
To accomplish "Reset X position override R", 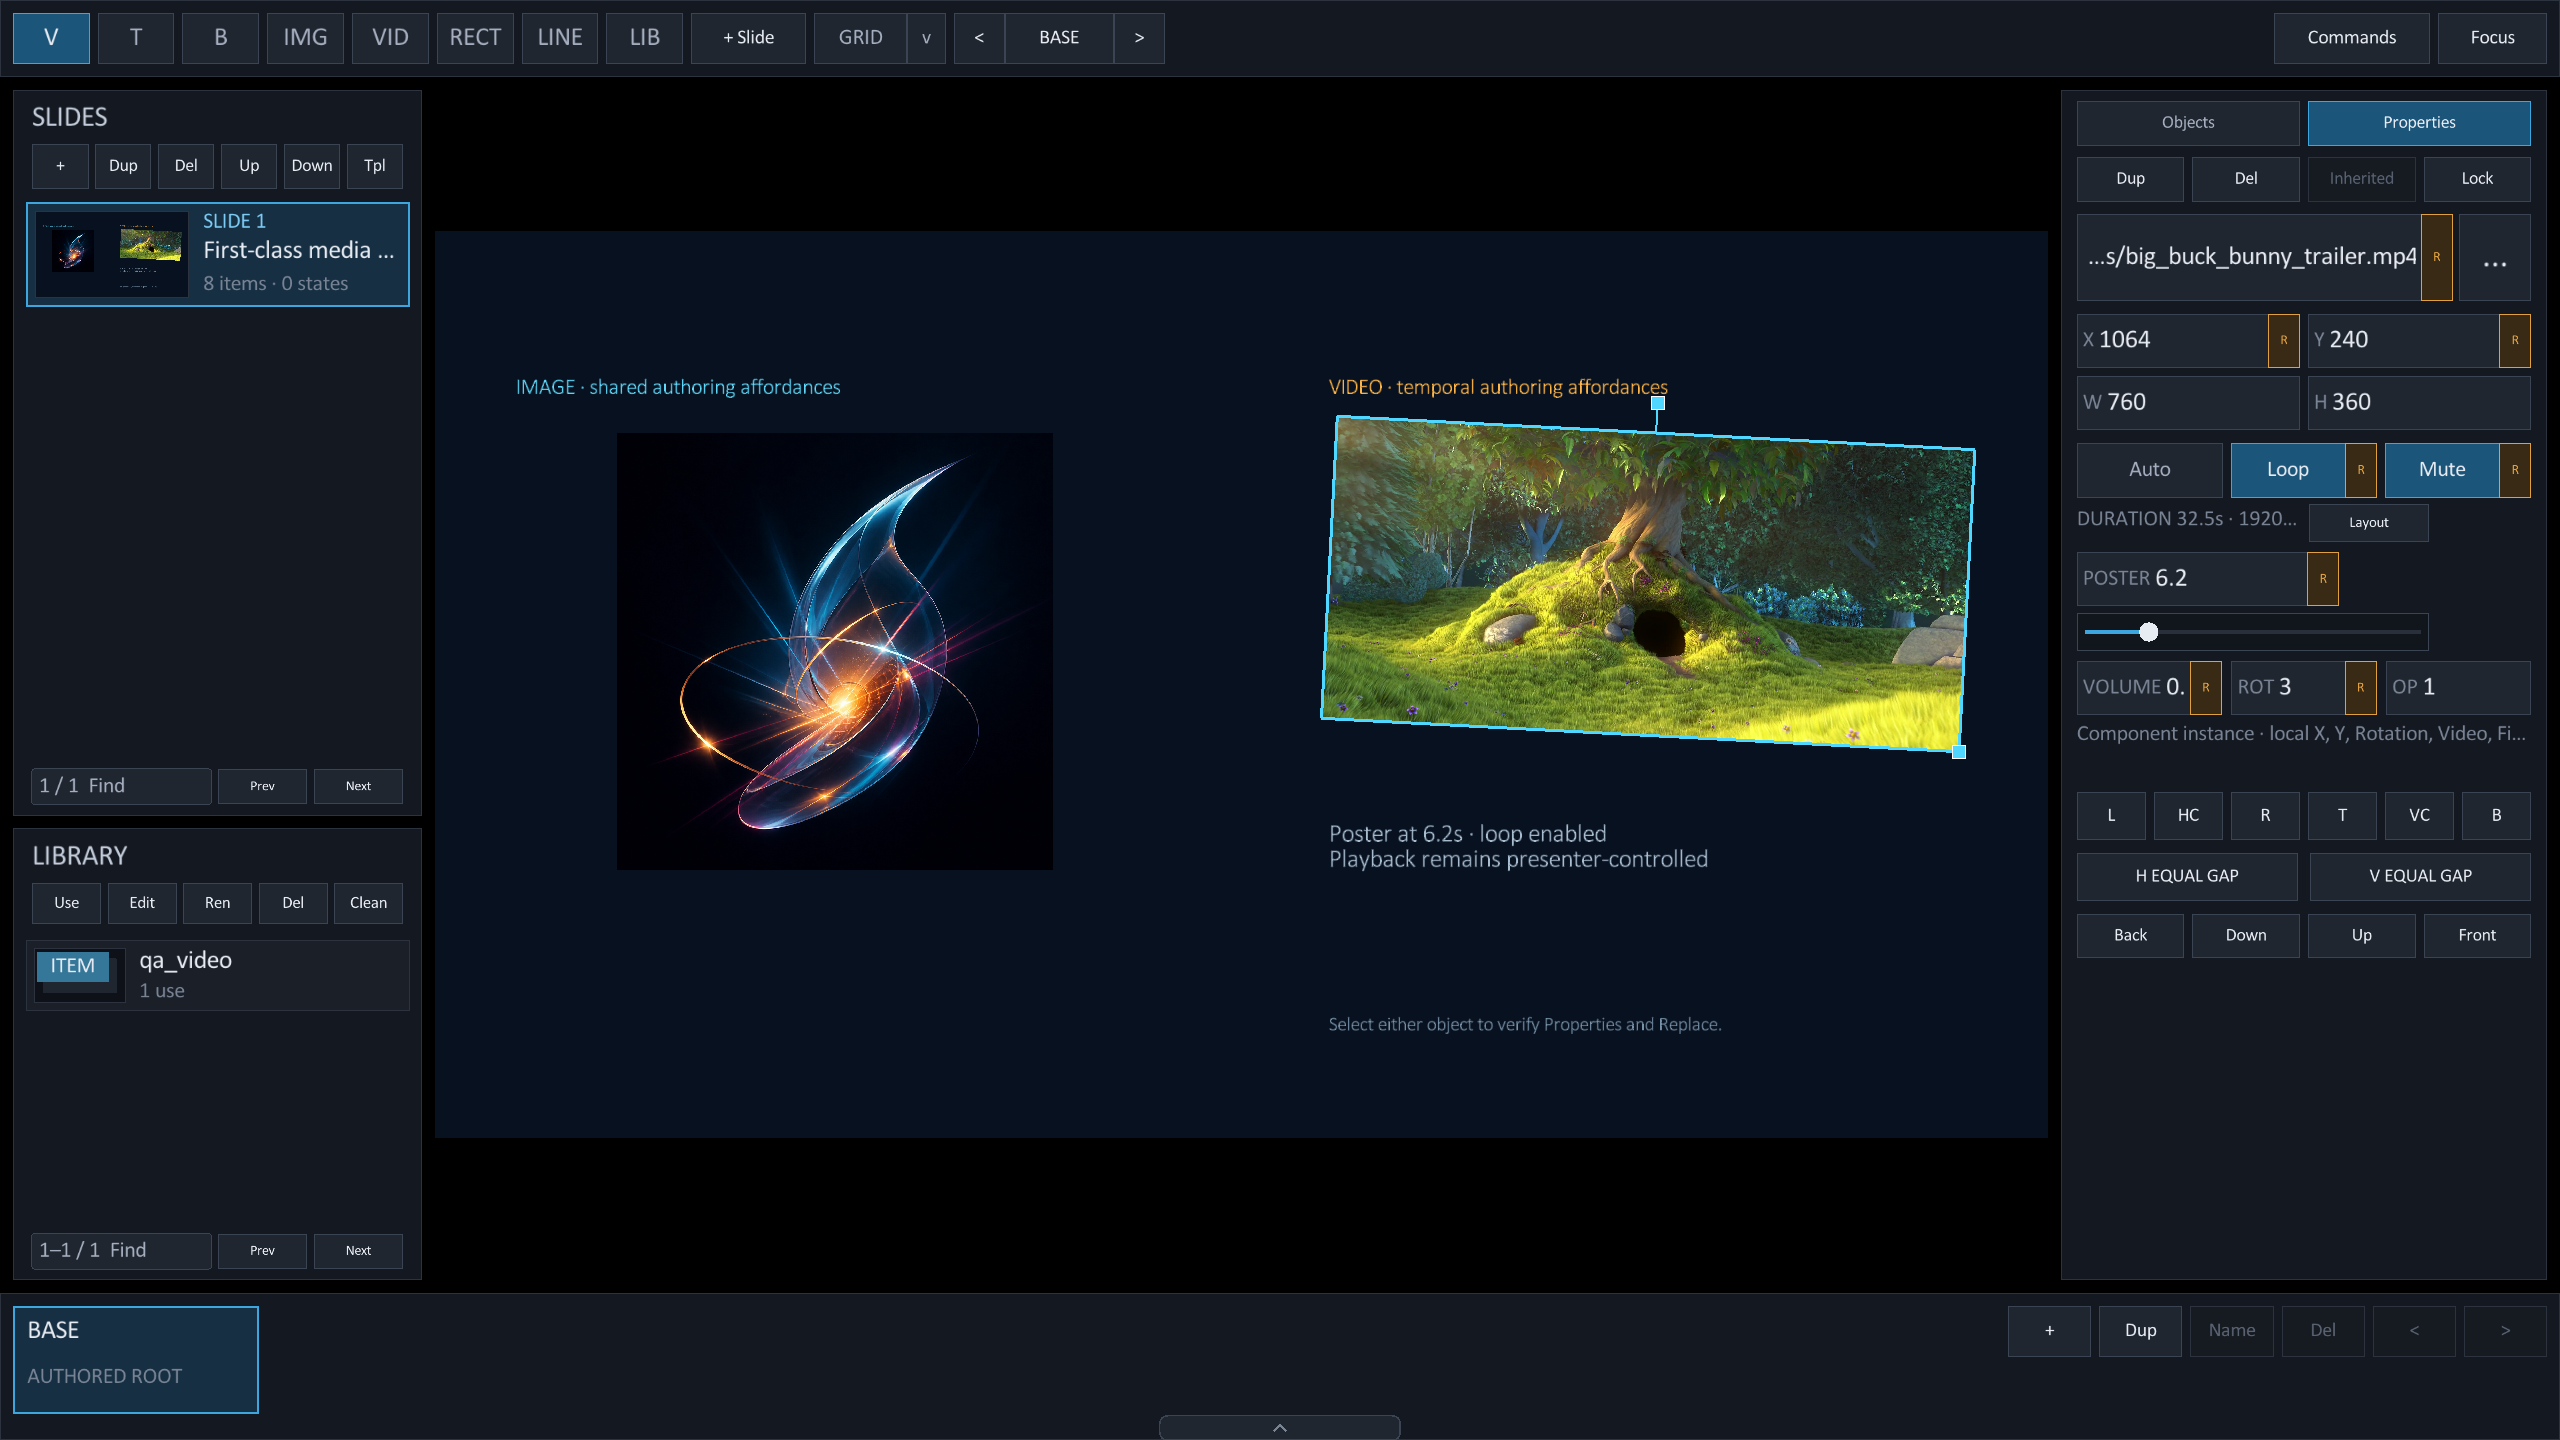I will (2284, 341).
